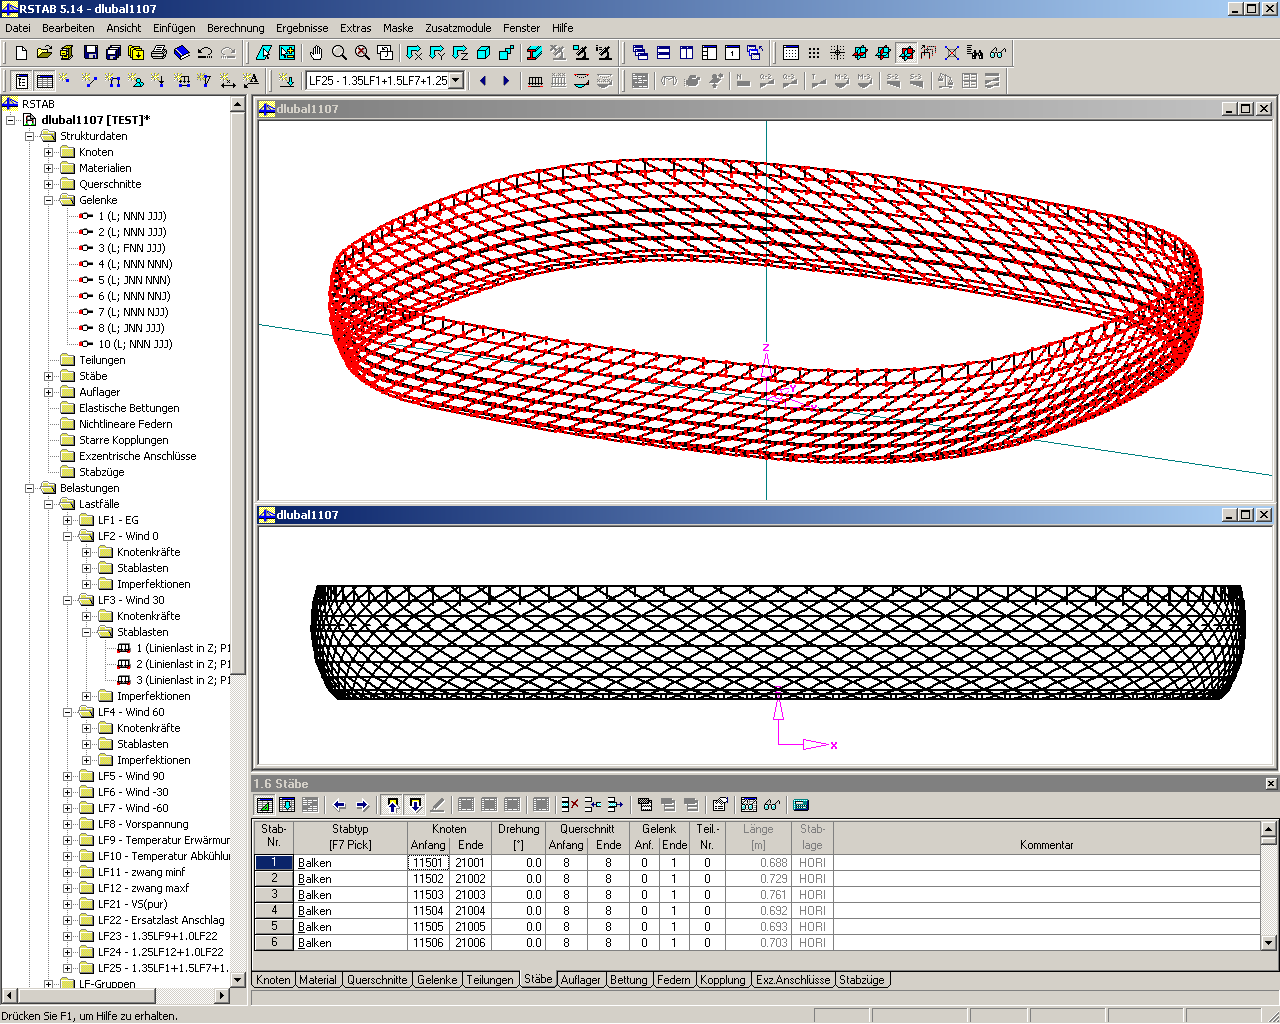Image resolution: width=1280 pixels, height=1024 pixels.
Task: Activate the Pan hand tool
Action: point(315,53)
